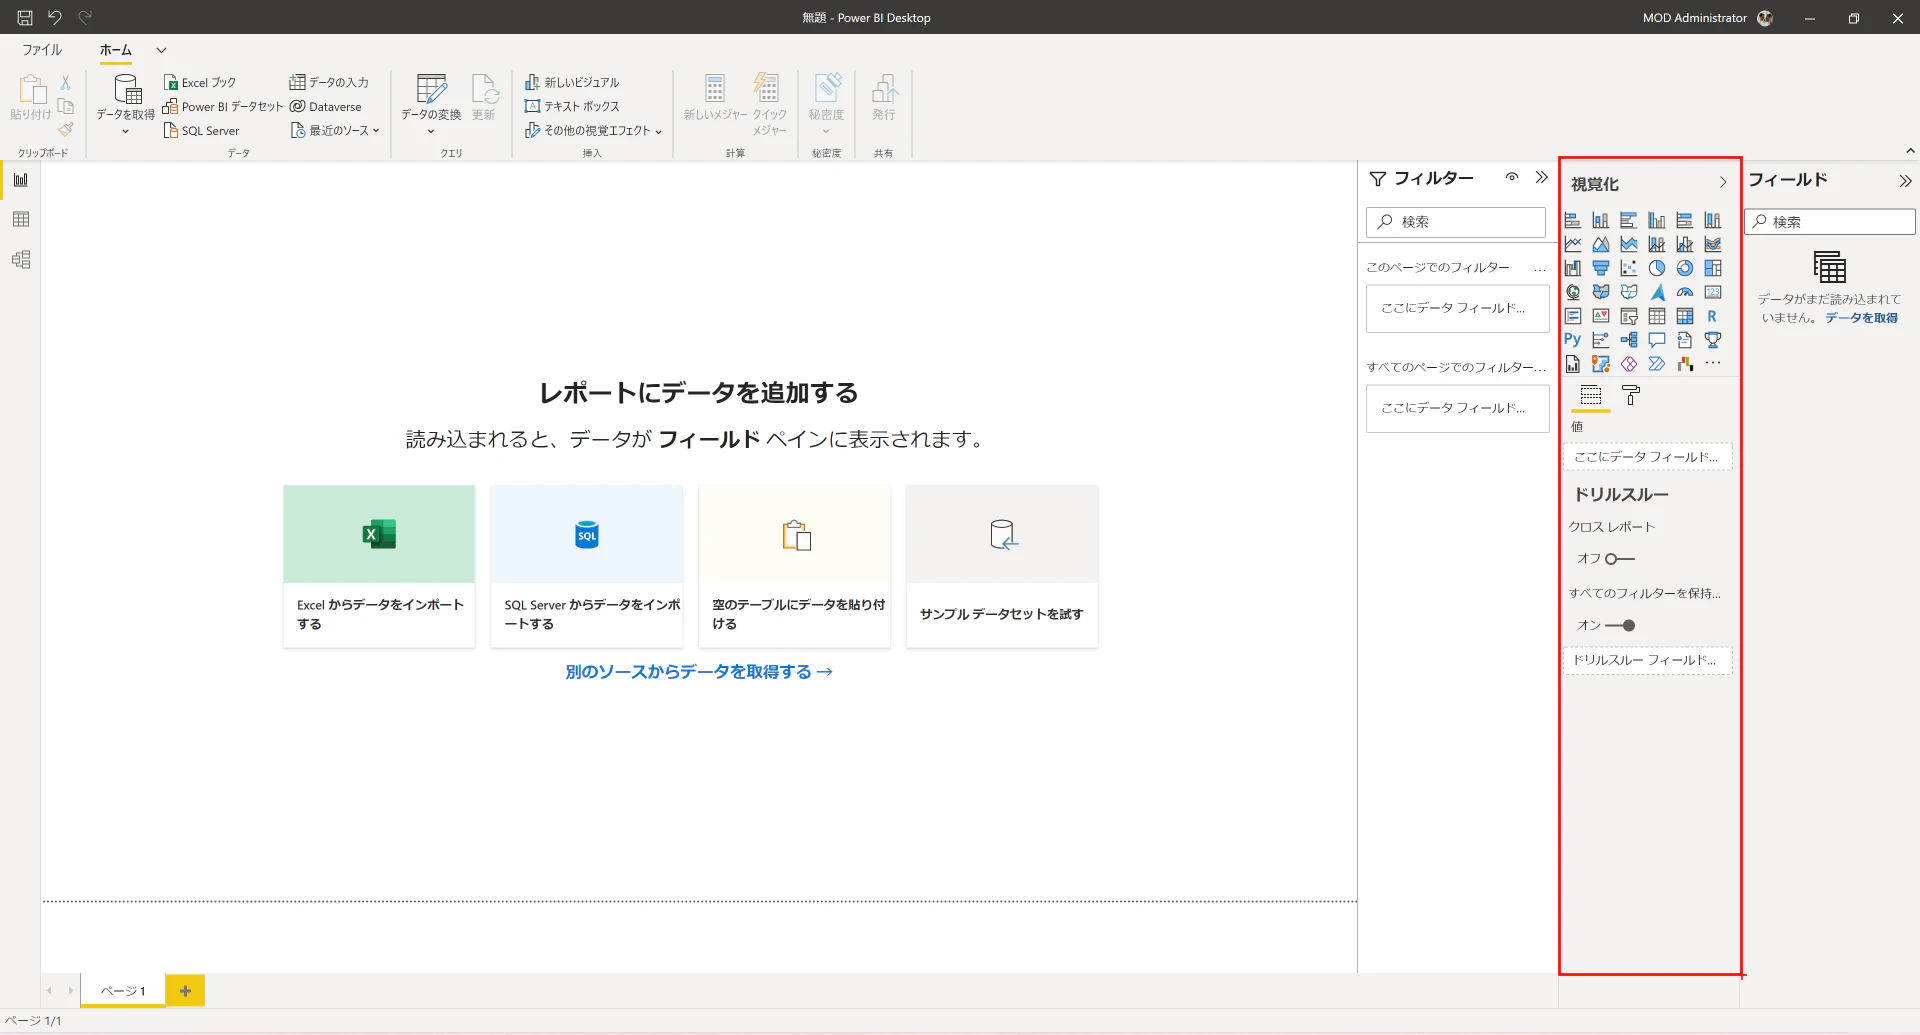Add an Azure map visual

(1657, 292)
